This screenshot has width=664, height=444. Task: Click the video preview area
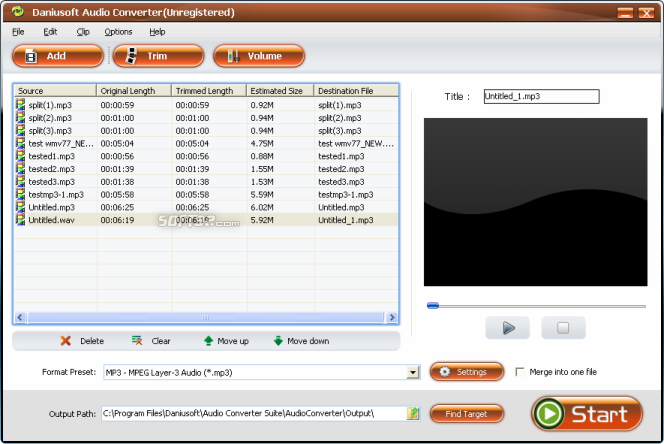point(535,202)
